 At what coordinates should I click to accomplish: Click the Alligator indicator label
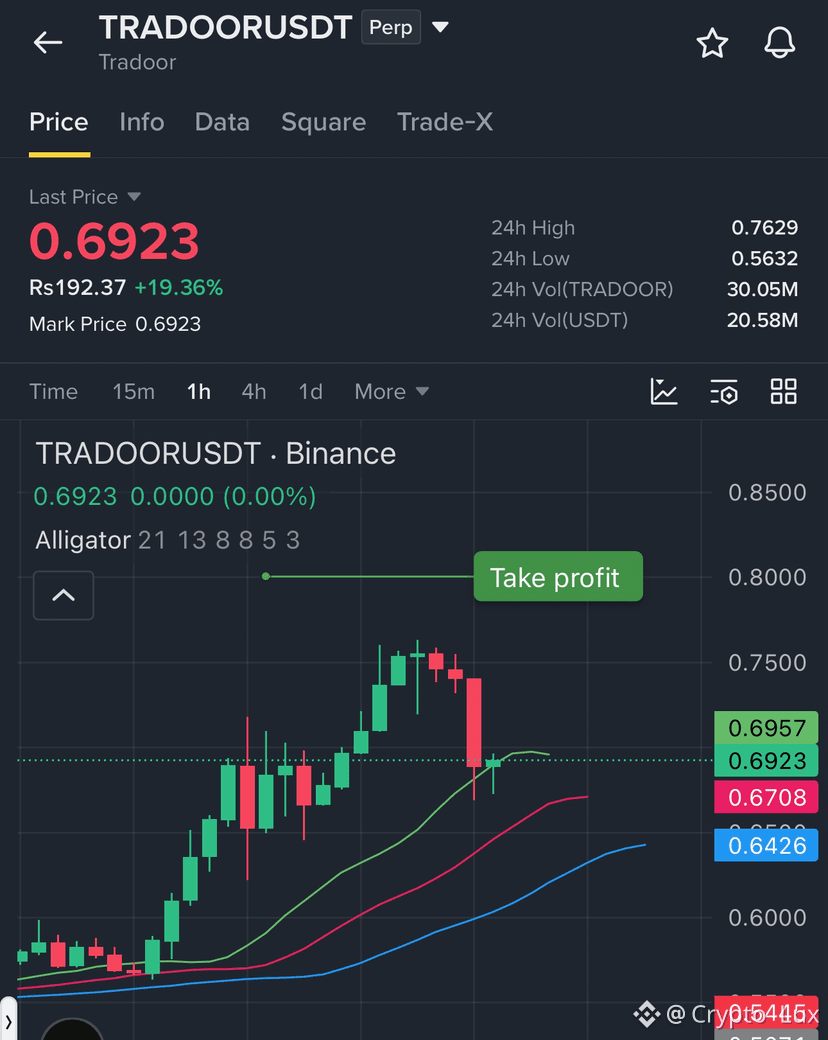83,540
